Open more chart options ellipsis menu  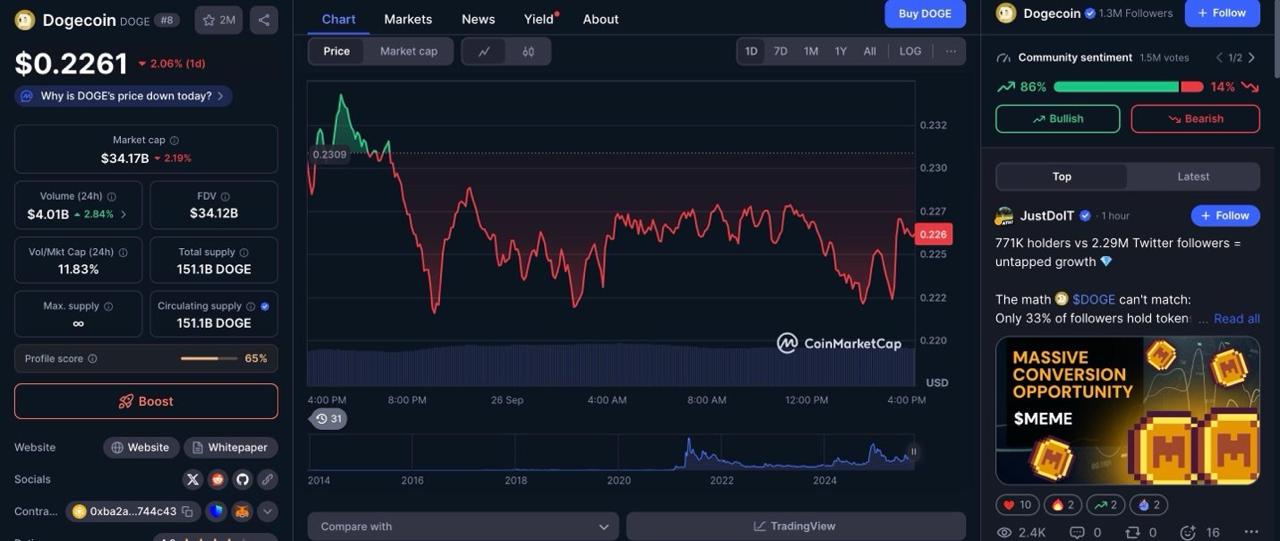point(950,51)
